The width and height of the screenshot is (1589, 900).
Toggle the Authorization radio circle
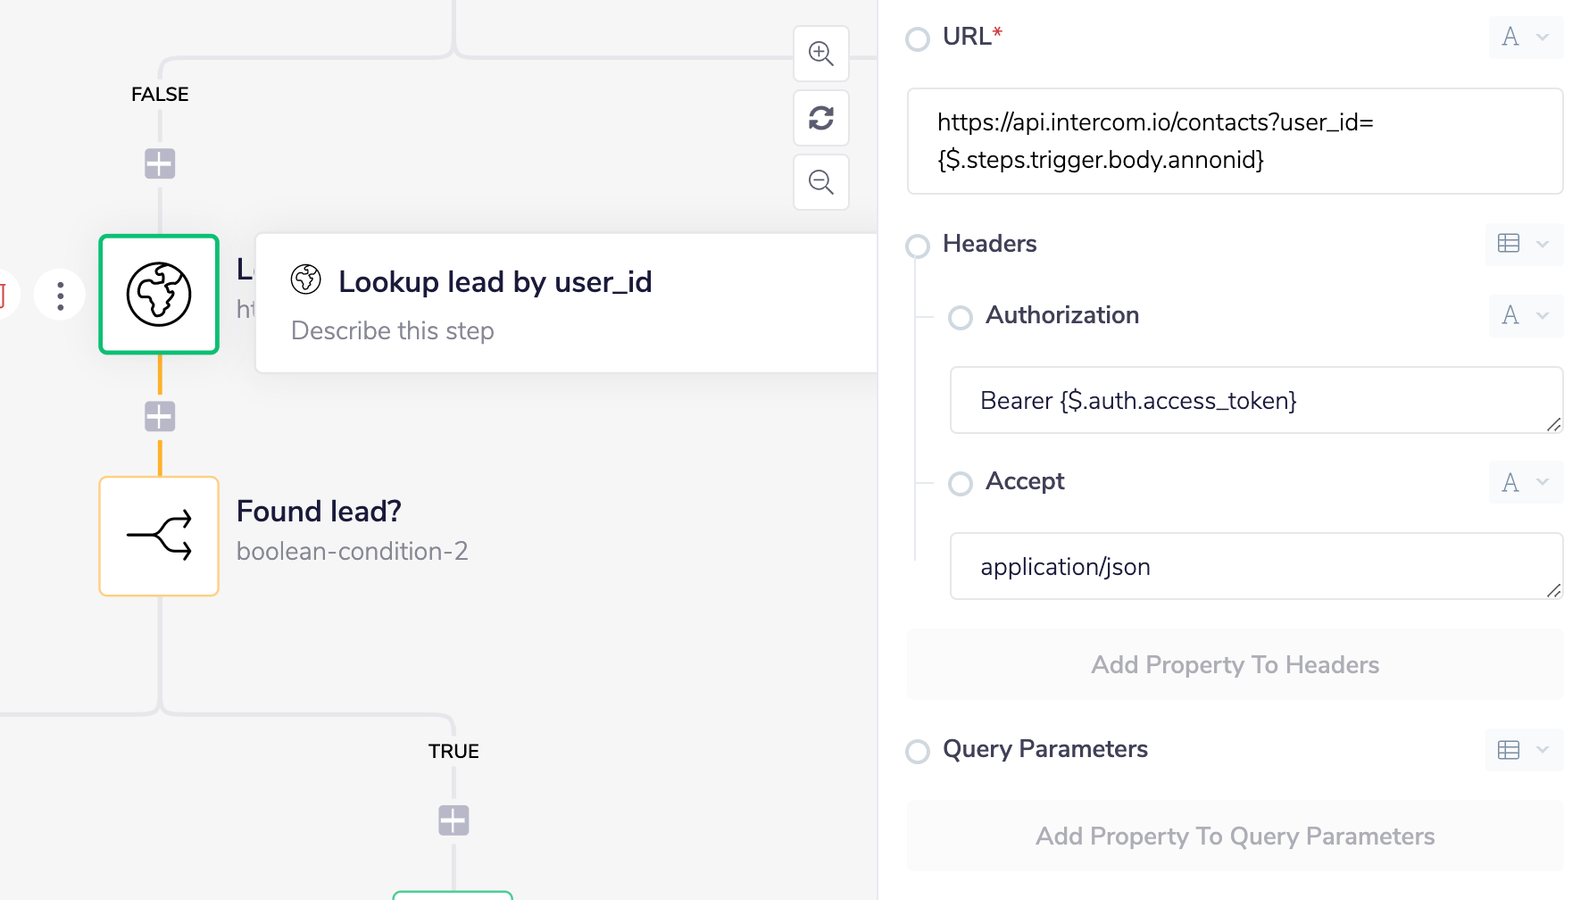960,317
